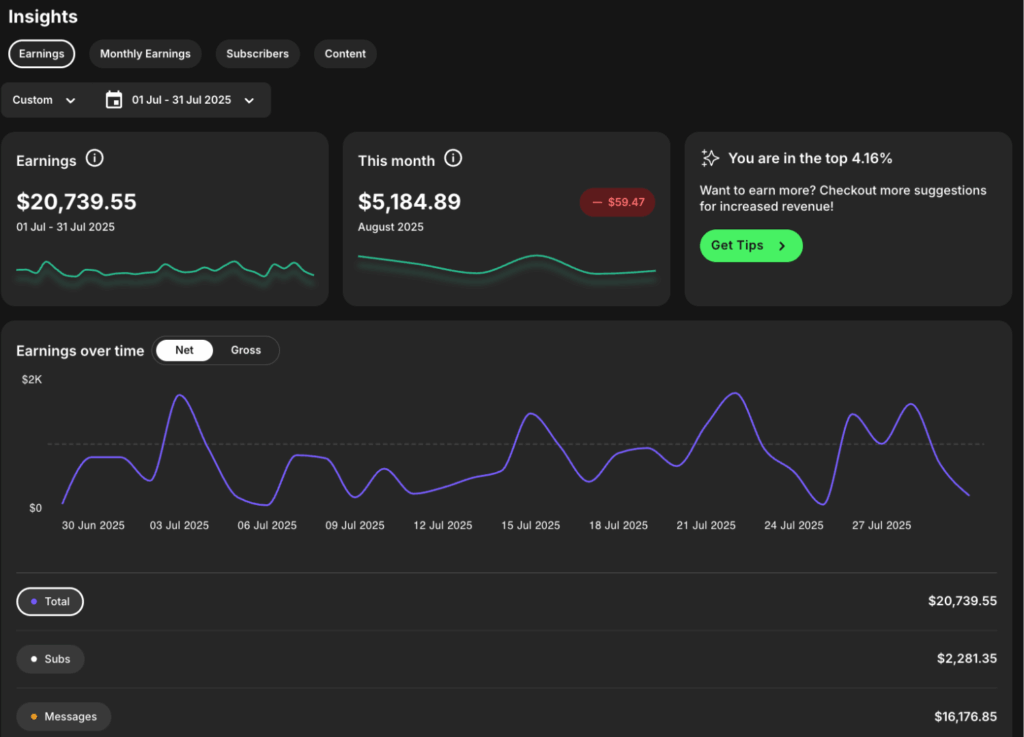Image resolution: width=1024 pixels, height=737 pixels.
Task: Open the Custom period dropdown
Action: [x=44, y=100]
